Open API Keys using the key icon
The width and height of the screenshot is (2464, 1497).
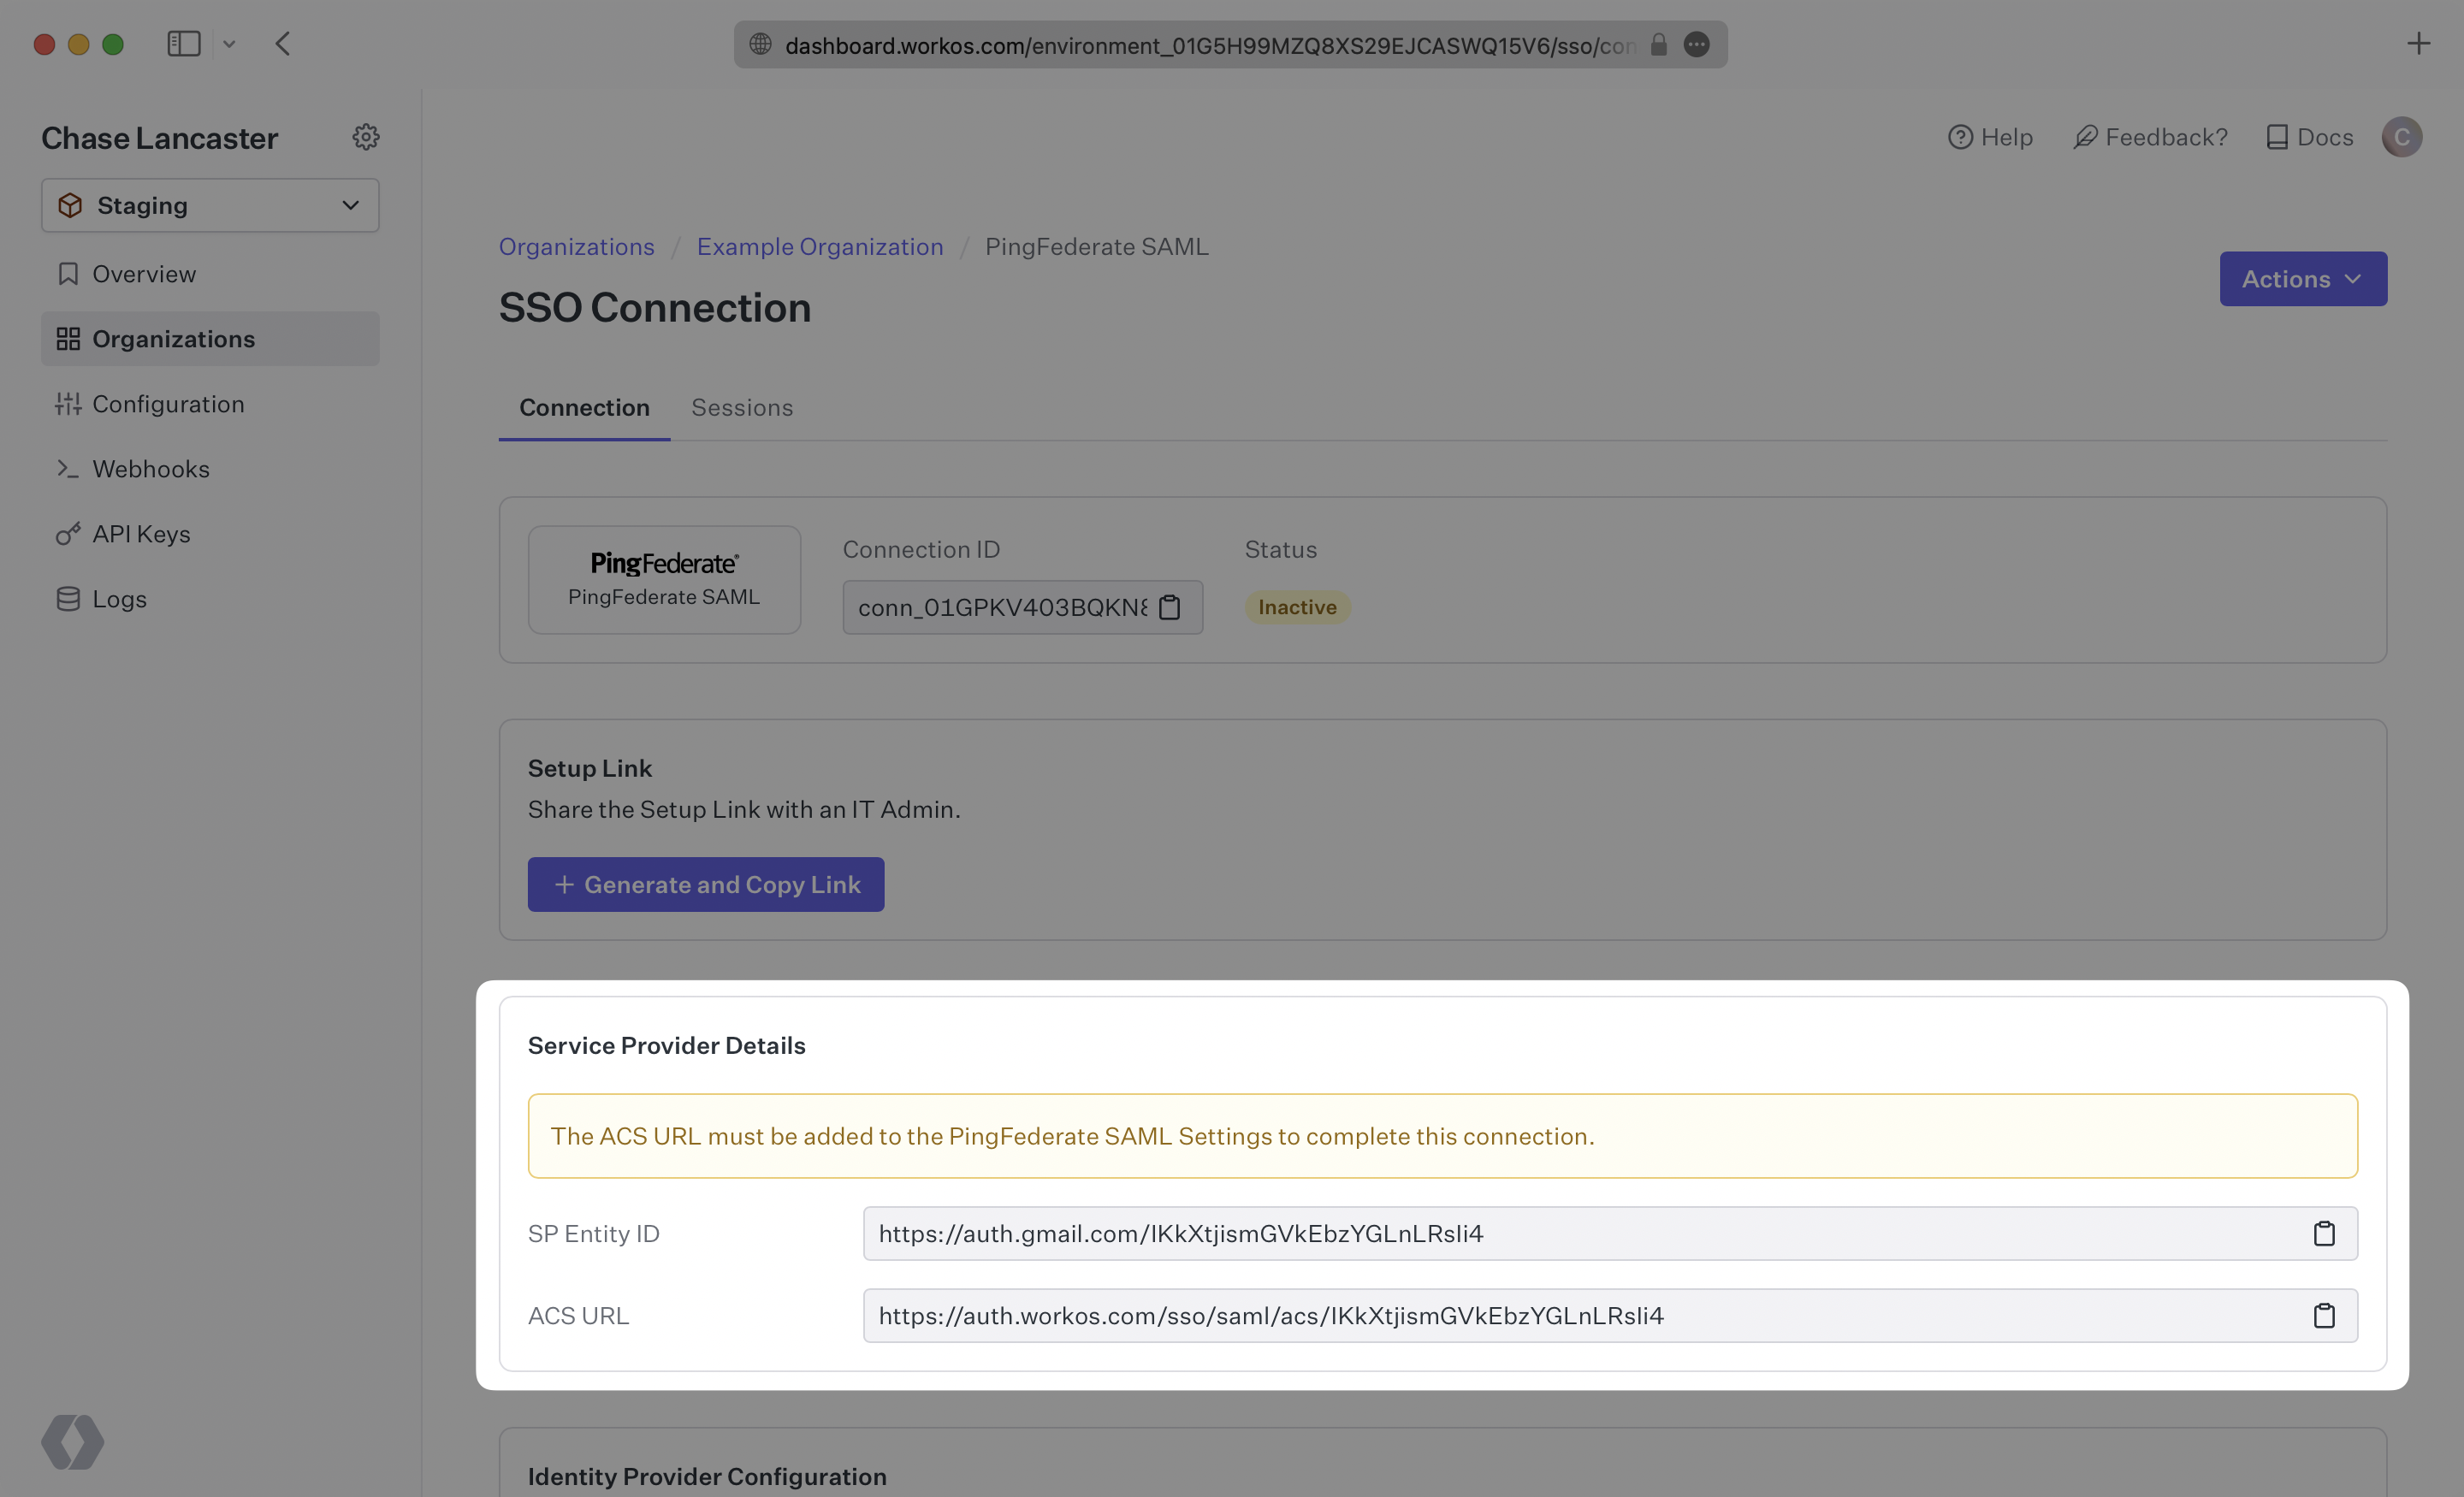pos(68,533)
